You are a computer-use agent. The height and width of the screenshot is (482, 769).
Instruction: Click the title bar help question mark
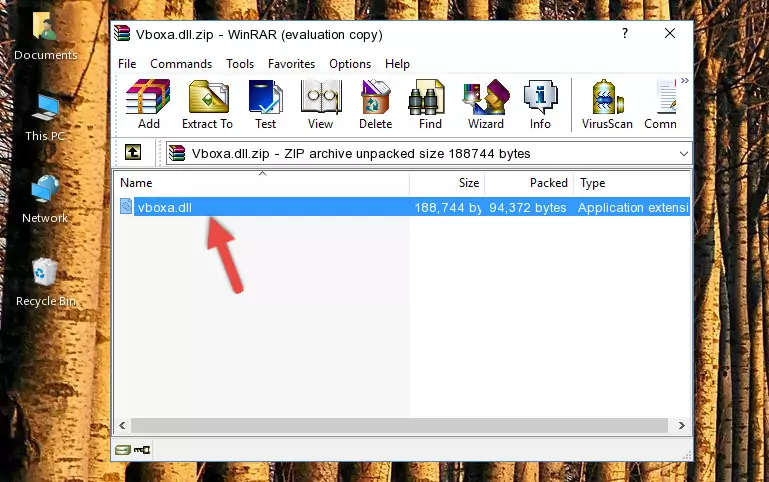624,33
